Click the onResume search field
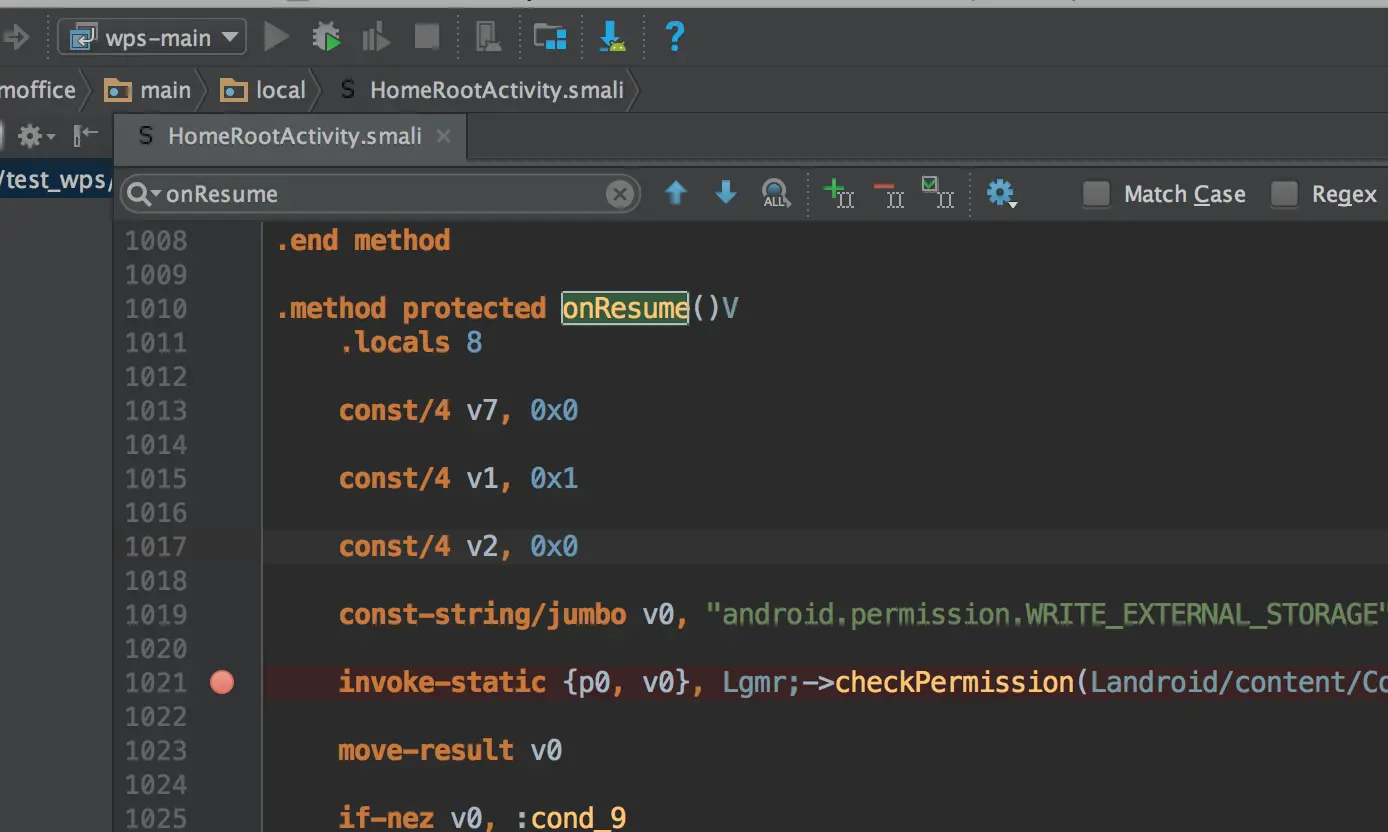 (380, 194)
